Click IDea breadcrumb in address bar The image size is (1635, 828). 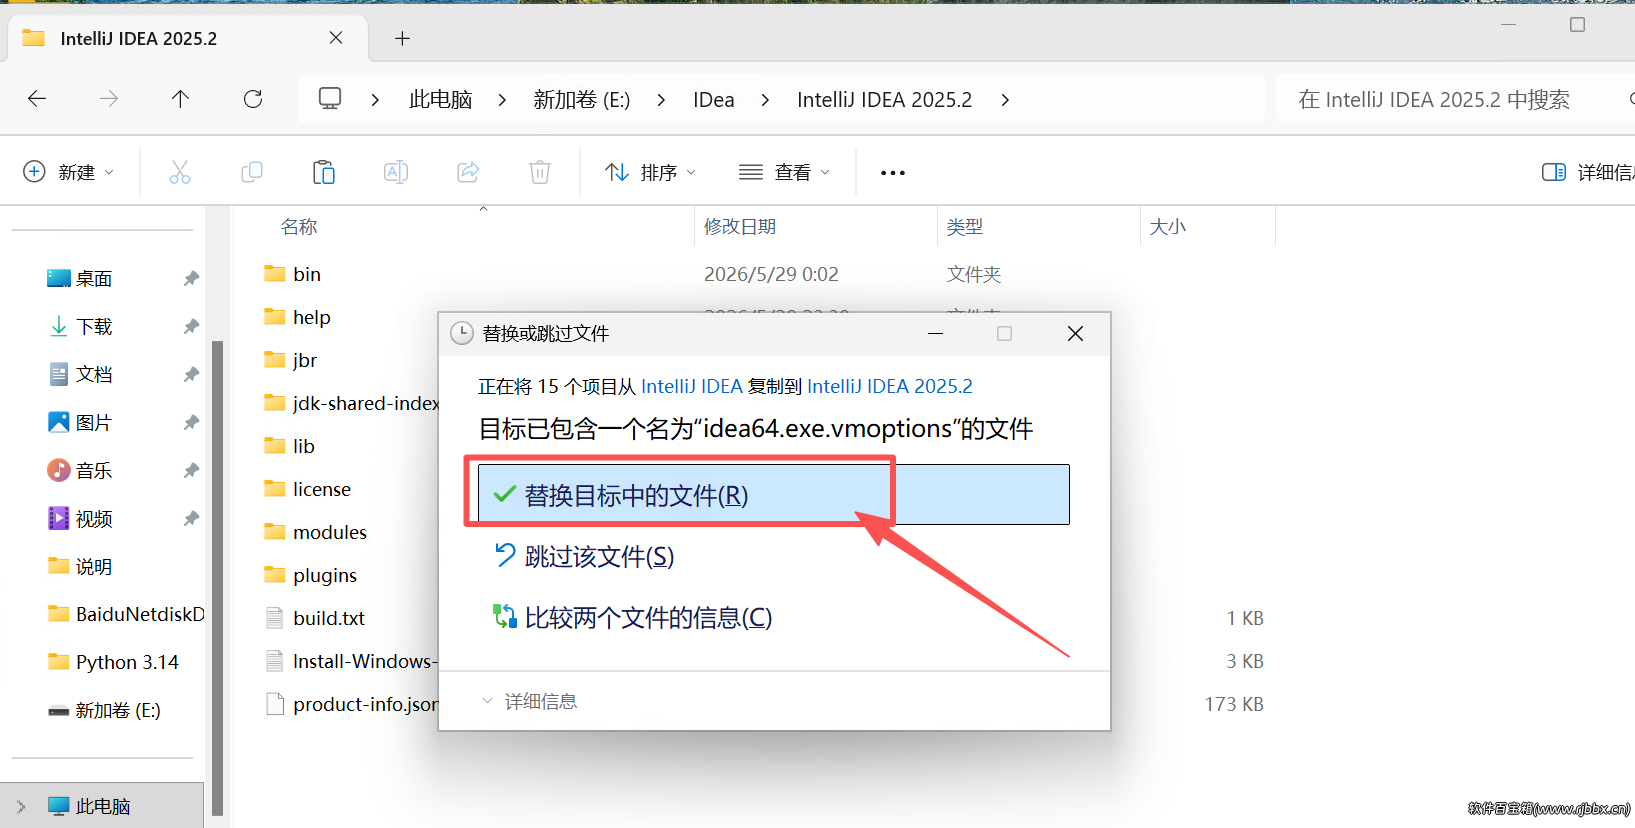click(714, 100)
